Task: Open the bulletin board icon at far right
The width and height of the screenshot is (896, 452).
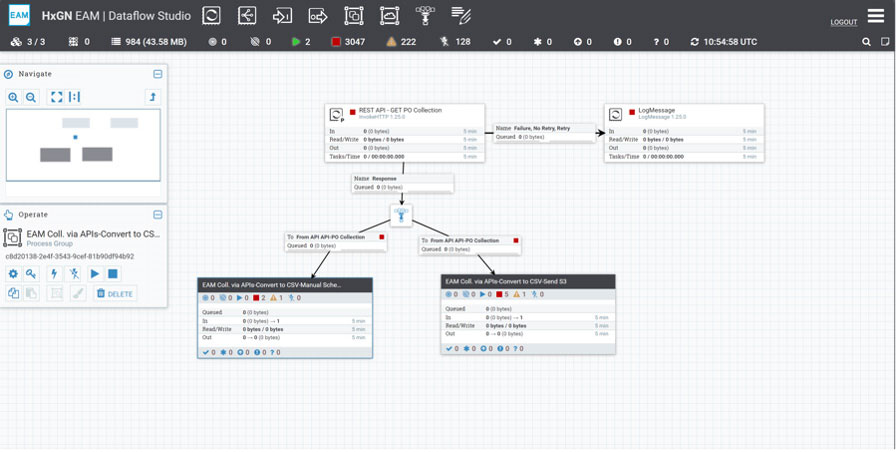Action: click(885, 42)
